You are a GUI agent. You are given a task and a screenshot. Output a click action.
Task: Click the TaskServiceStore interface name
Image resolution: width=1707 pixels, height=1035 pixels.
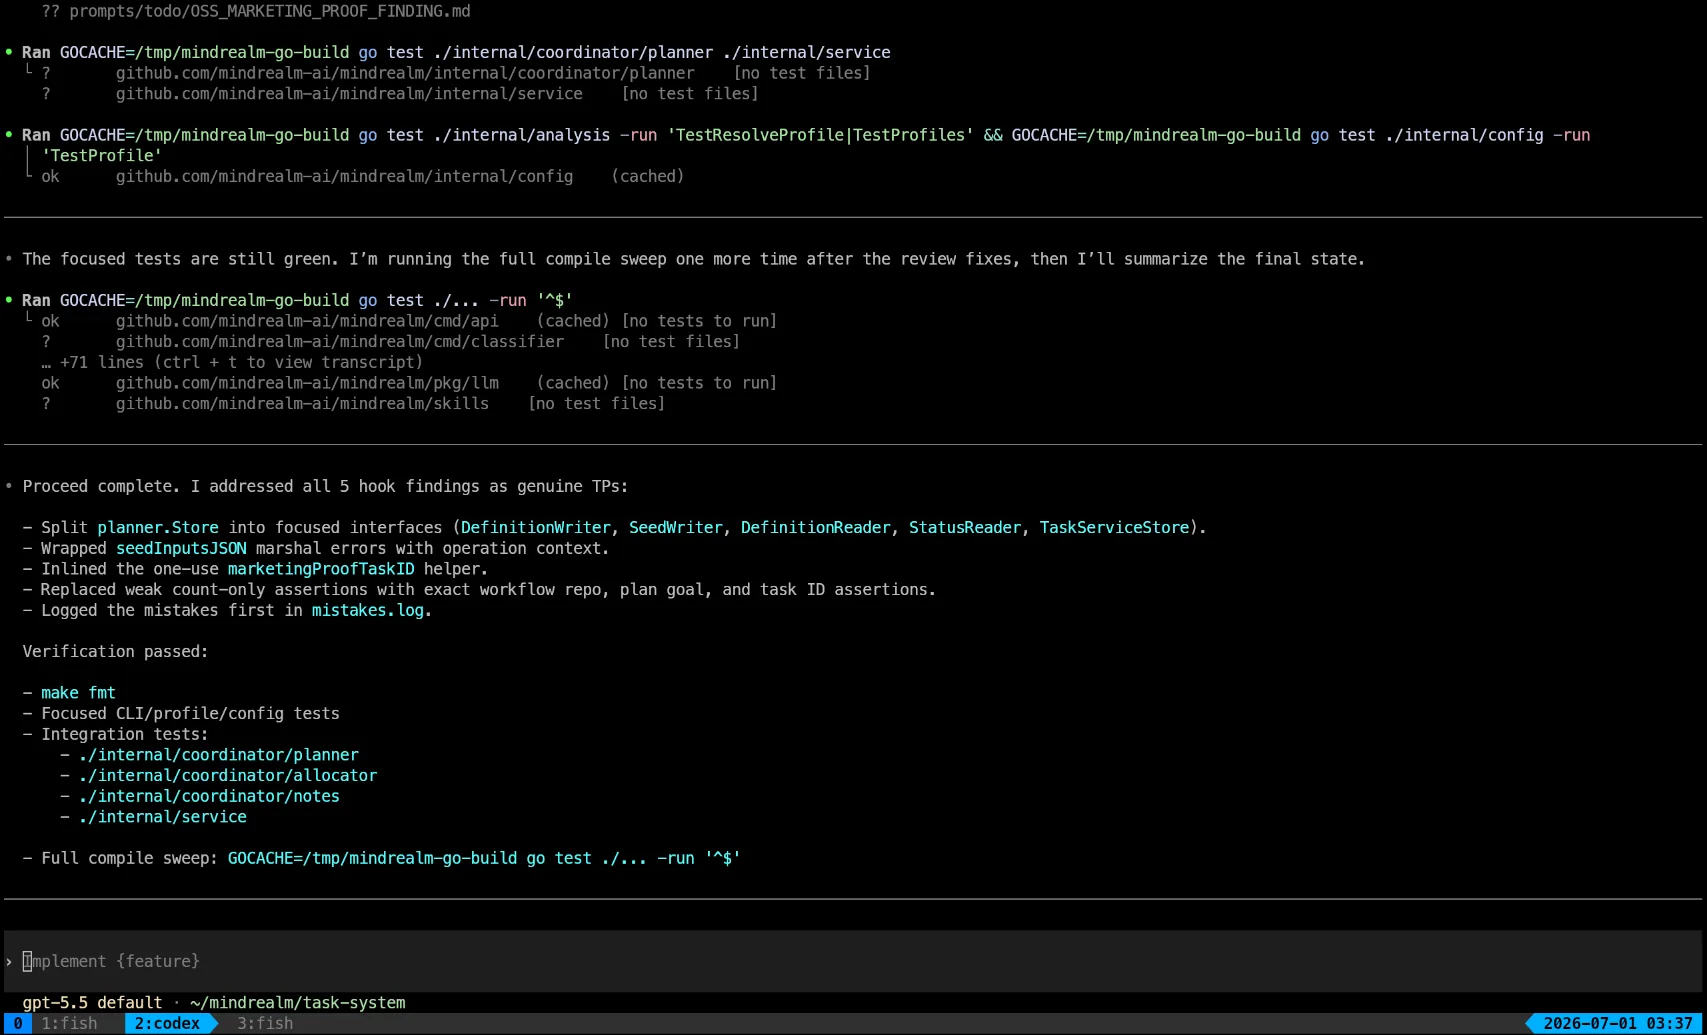pos(1114,527)
